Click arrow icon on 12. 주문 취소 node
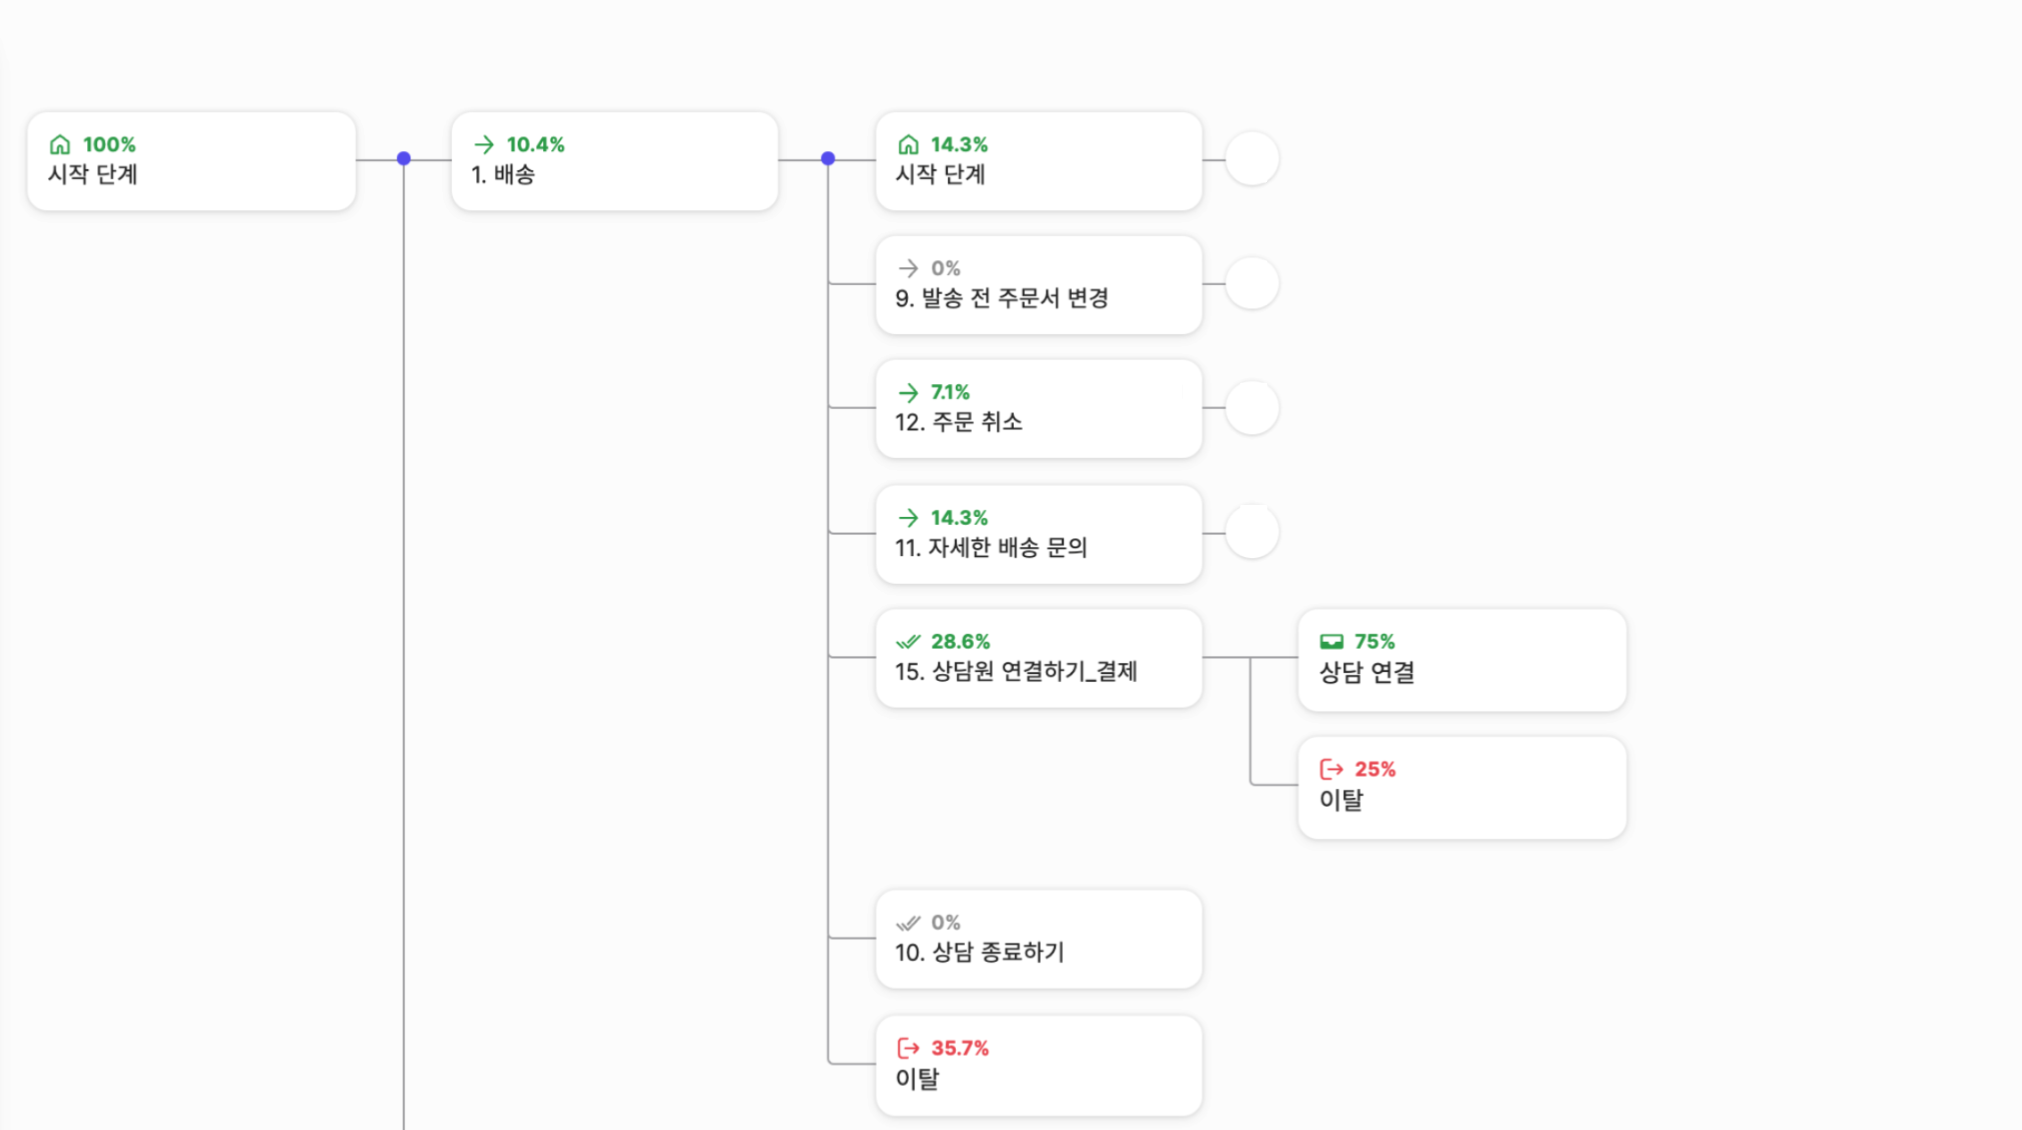The width and height of the screenshot is (2022, 1130). pyautogui.click(x=908, y=392)
